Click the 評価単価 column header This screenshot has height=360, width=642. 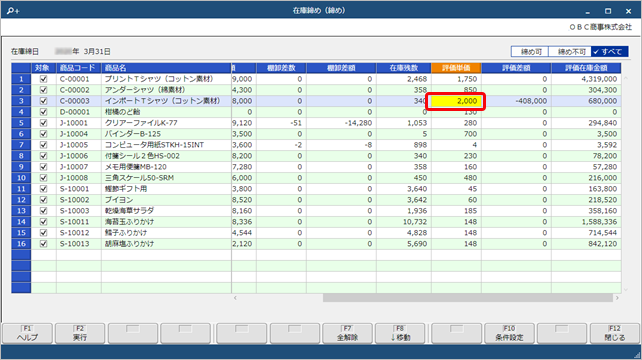(456, 68)
